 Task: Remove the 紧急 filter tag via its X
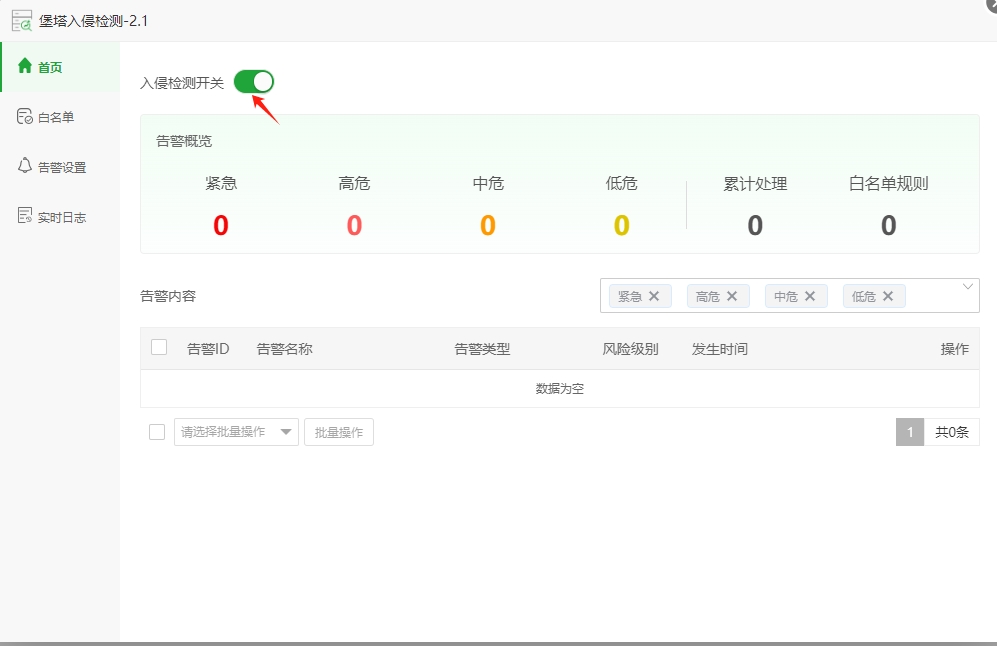coord(654,296)
